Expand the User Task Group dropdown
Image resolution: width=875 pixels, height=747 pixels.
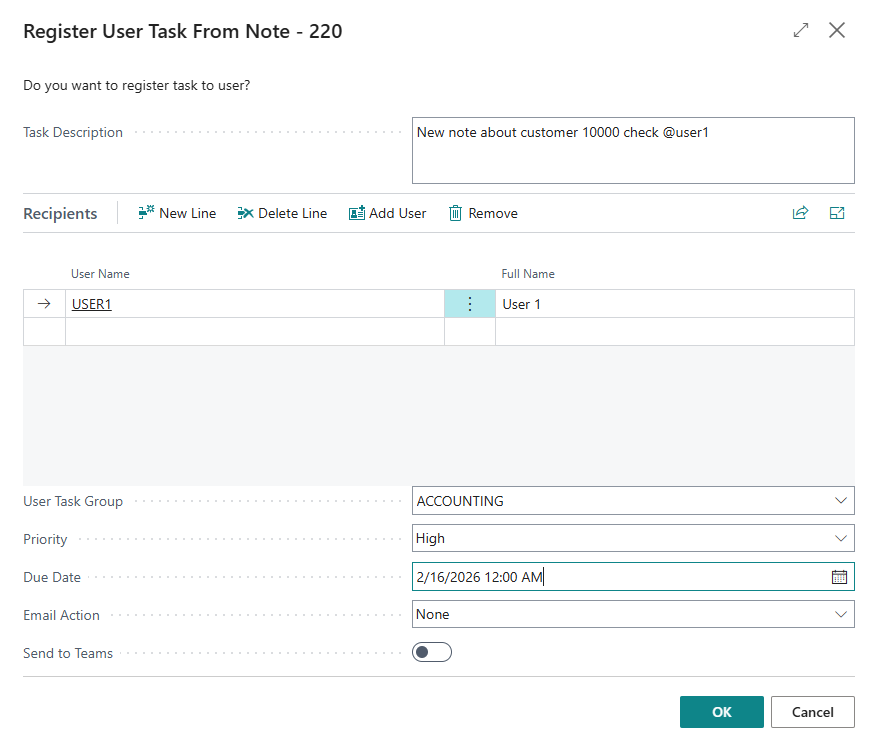pos(839,501)
